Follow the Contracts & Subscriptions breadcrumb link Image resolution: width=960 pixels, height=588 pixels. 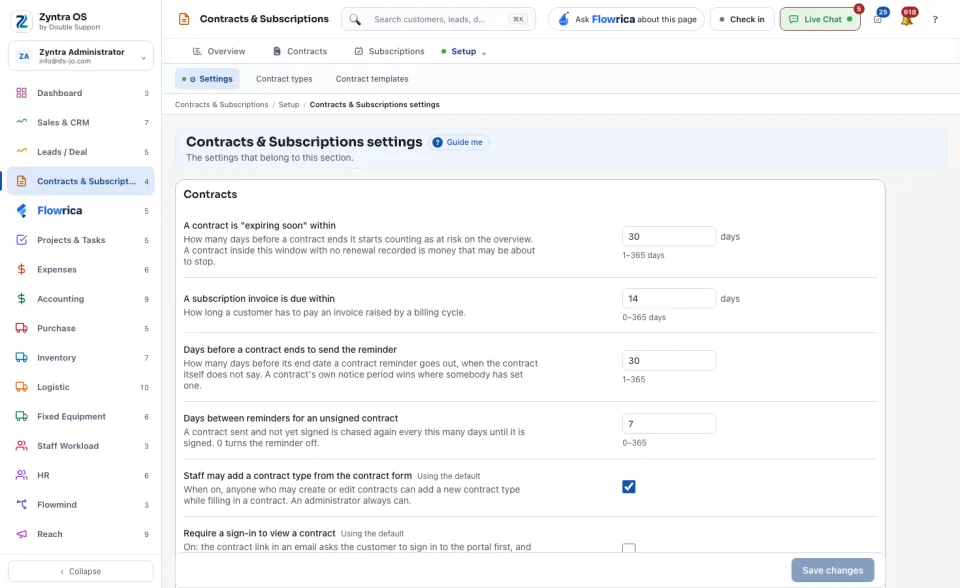click(x=222, y=105)
